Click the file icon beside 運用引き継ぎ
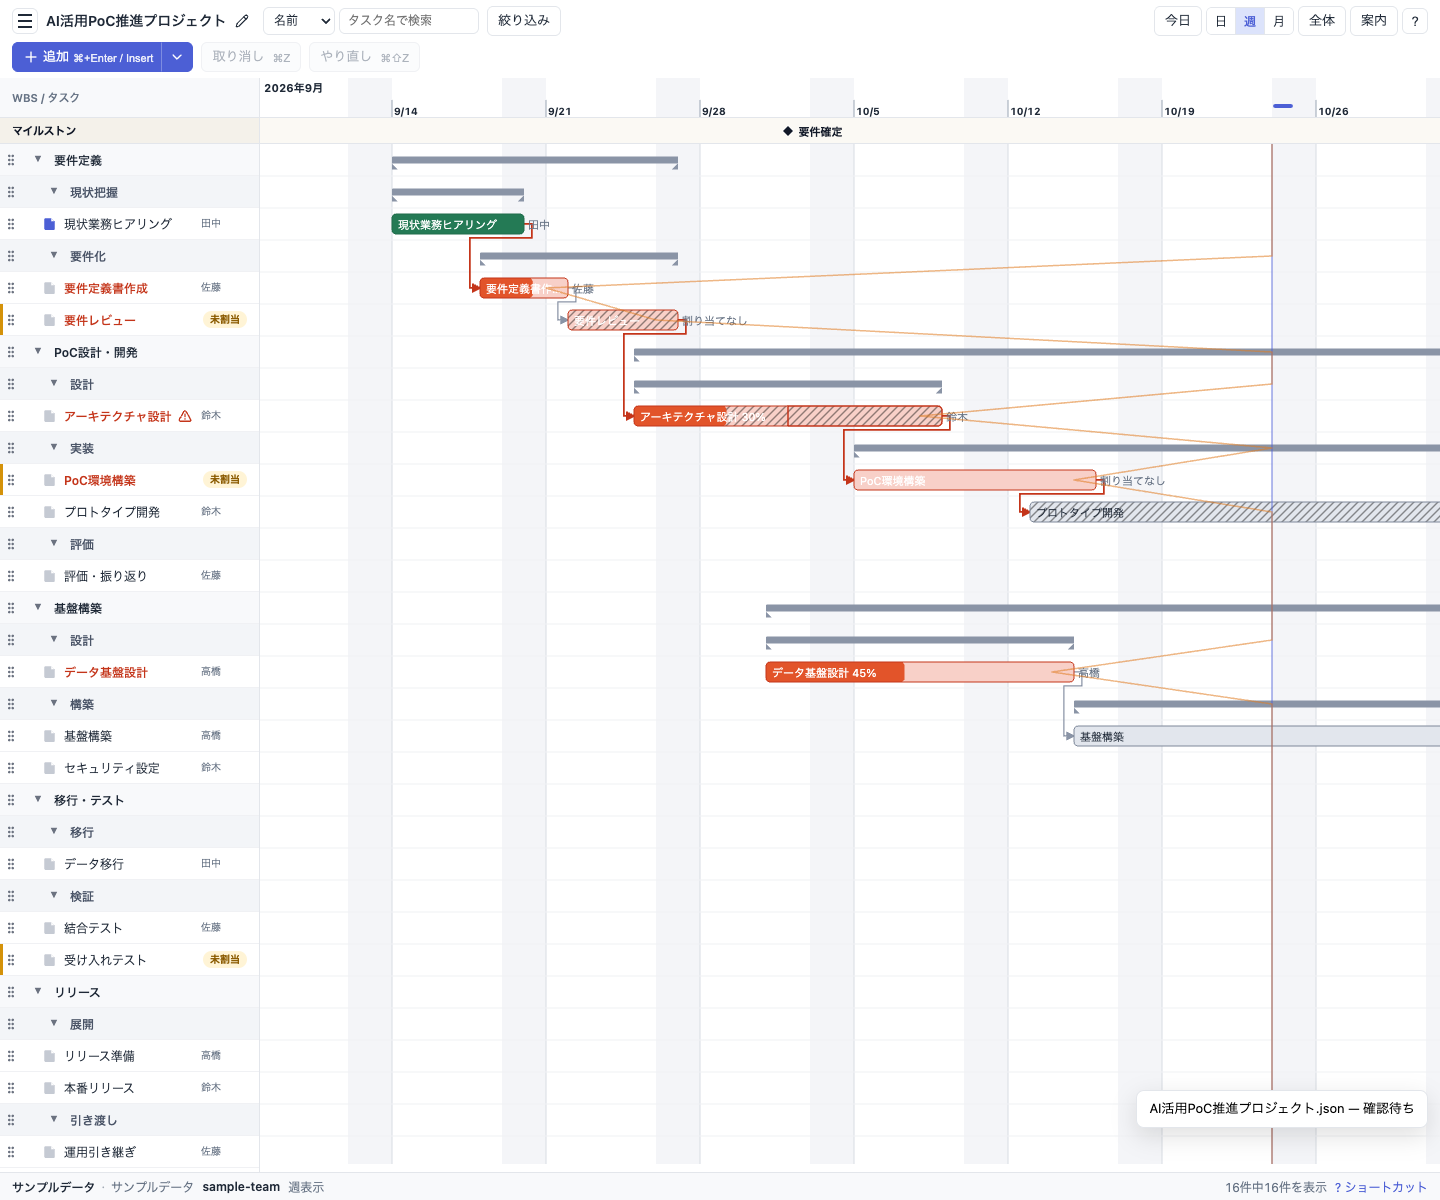This screenshot has height=1200, width=1440. click(x=49, y=1152)
